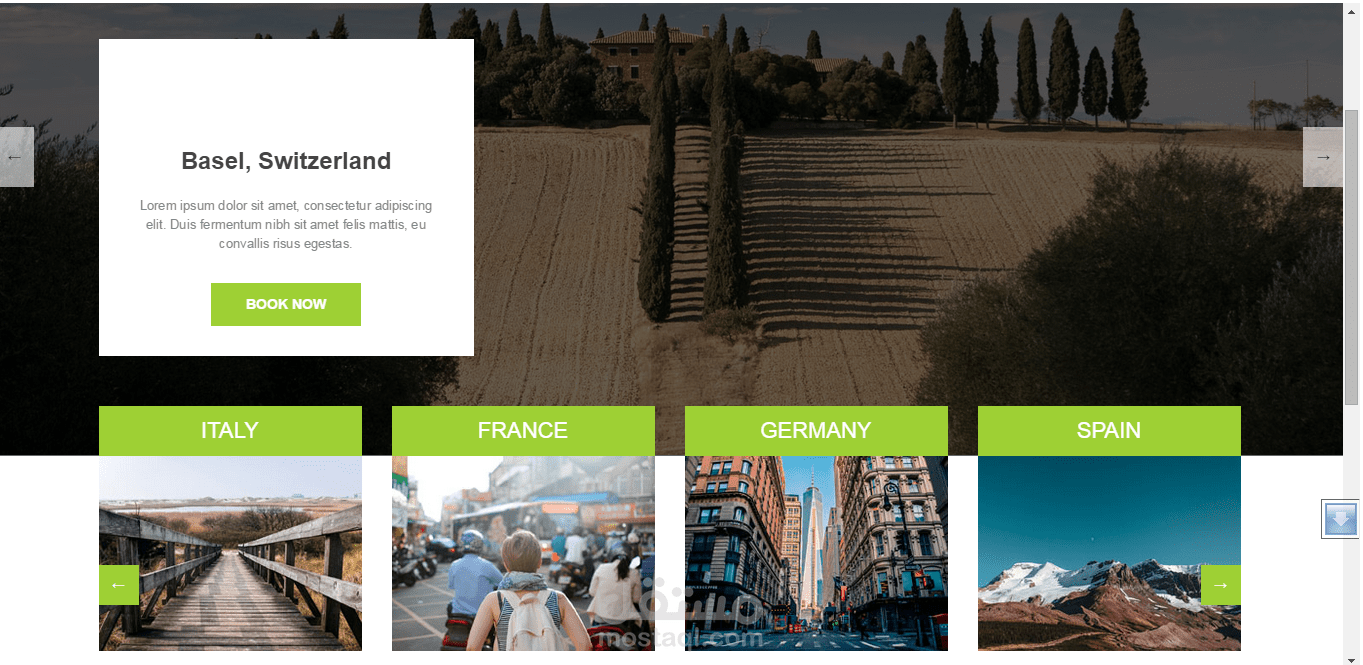Advance the destination carousel with right arrow
This screenshot has width=1363, height=665.
pos(1221,585)
